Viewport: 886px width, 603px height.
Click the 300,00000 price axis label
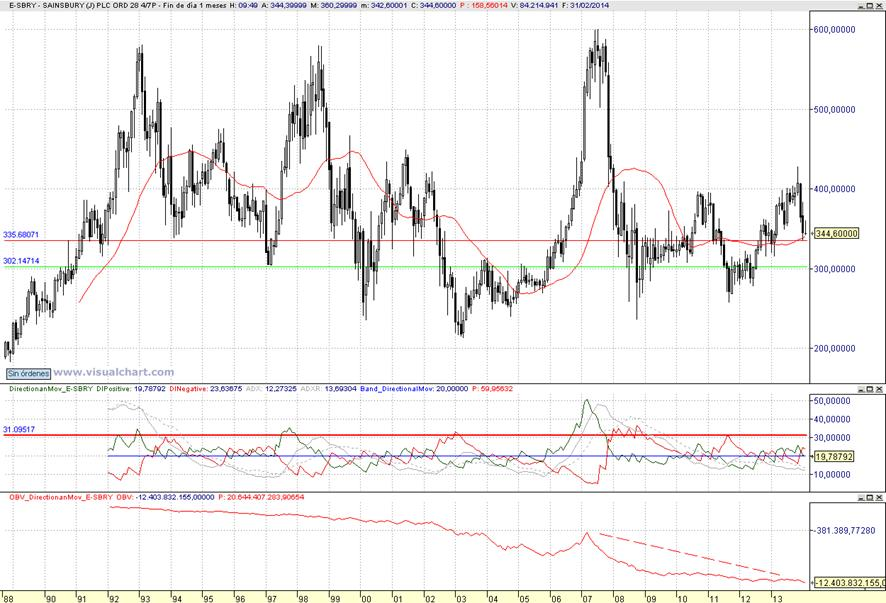click(835, 269)
